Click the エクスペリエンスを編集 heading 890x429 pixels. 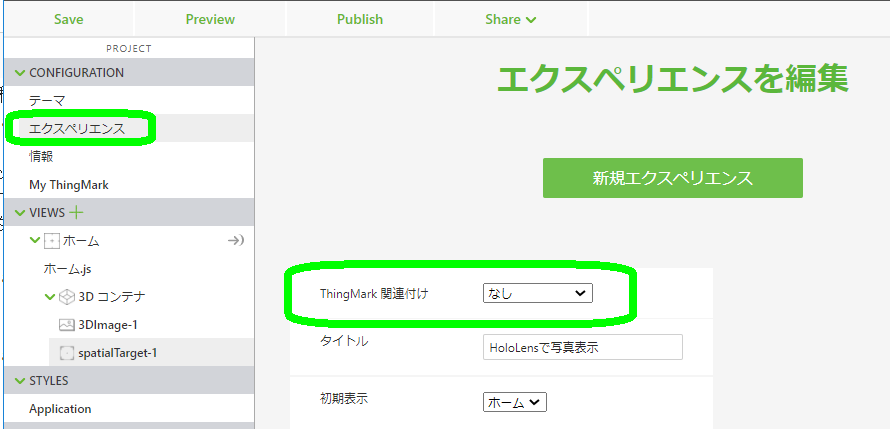[673, 78]
